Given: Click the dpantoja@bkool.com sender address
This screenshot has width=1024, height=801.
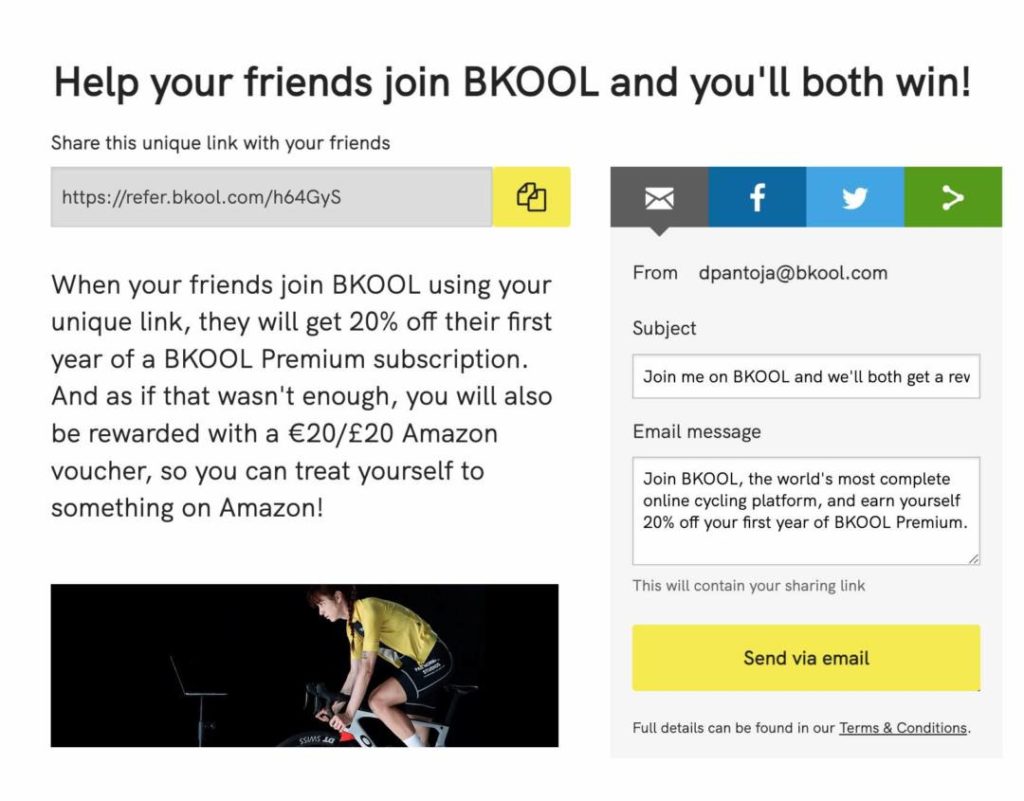Looking at the screenshot, I should 793,273.
